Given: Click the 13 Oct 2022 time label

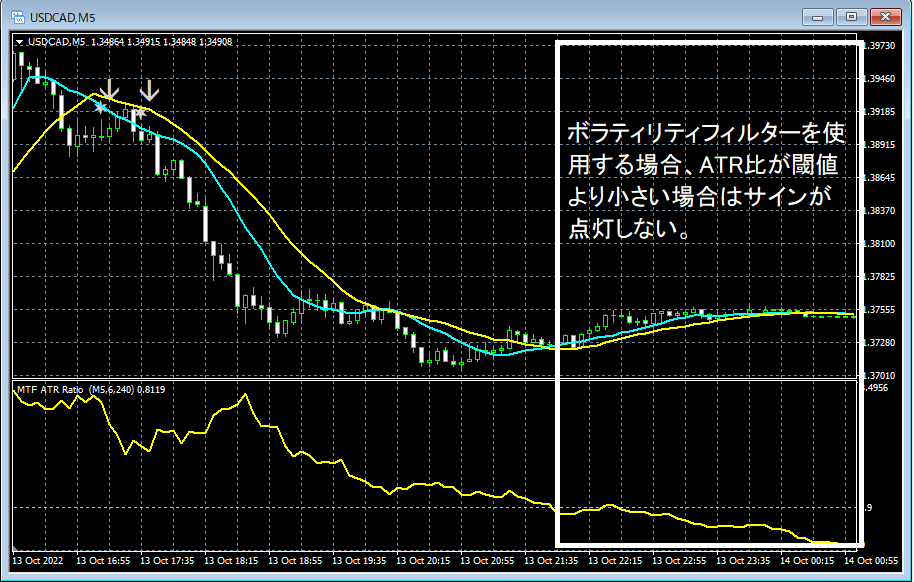Looking at the screenshot, I should coord(37,561).
